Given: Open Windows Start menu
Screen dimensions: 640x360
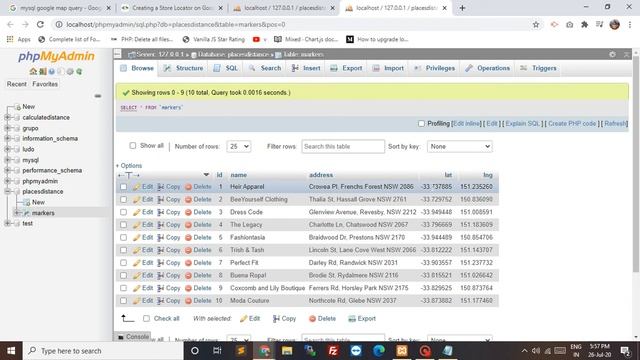Looking at the screenshot, I should point(11,351).
